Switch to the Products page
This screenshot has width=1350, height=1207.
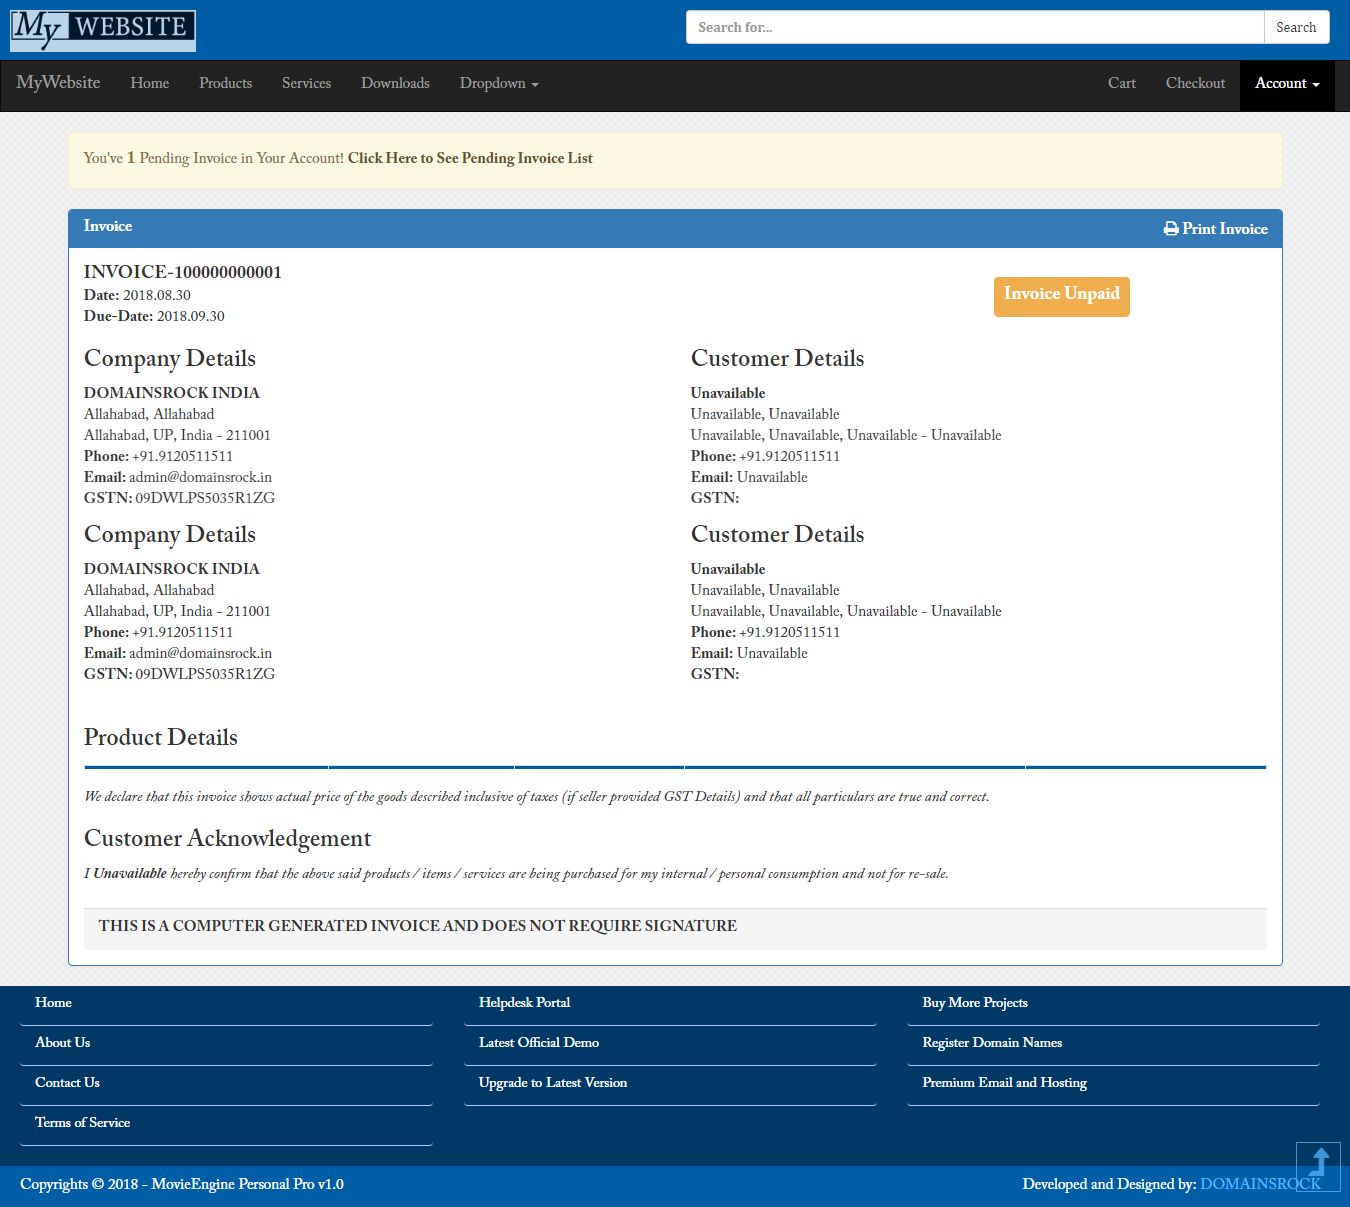(225, 84)
